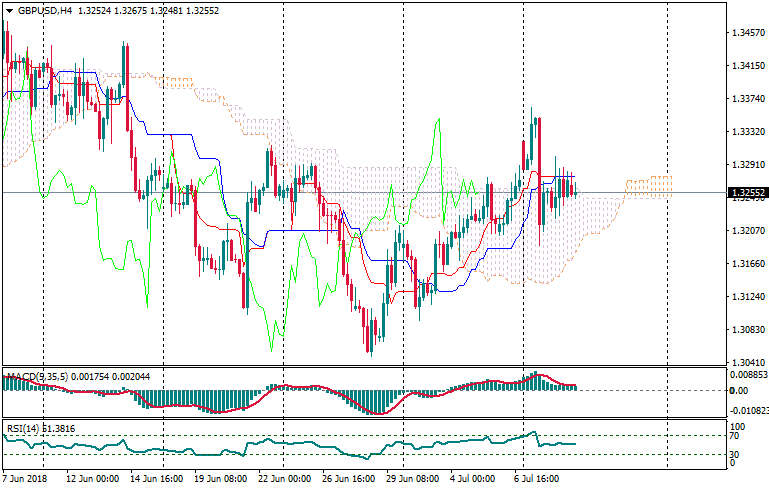
Task: Click the 6 Jul 16:00 time label
Action: (x=538, y=480)
